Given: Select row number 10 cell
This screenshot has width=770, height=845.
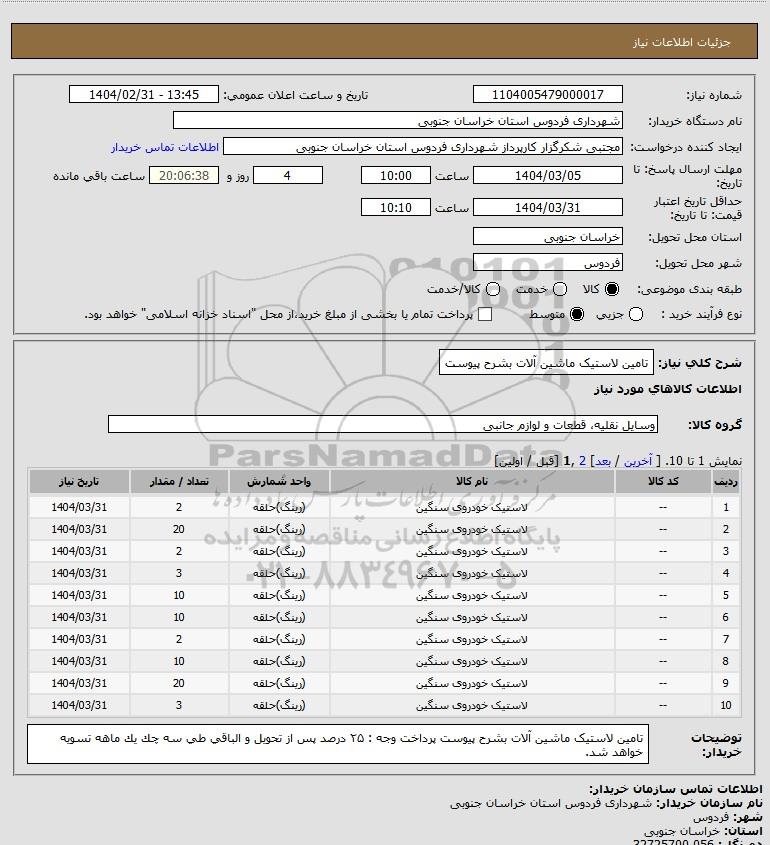Looking at the screenshot, I should [x=725, y=705].
